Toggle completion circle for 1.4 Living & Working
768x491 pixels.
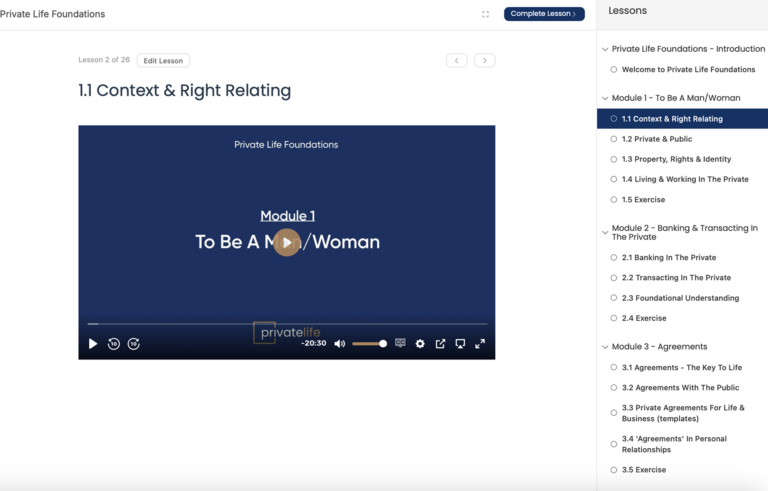point(614,179)
